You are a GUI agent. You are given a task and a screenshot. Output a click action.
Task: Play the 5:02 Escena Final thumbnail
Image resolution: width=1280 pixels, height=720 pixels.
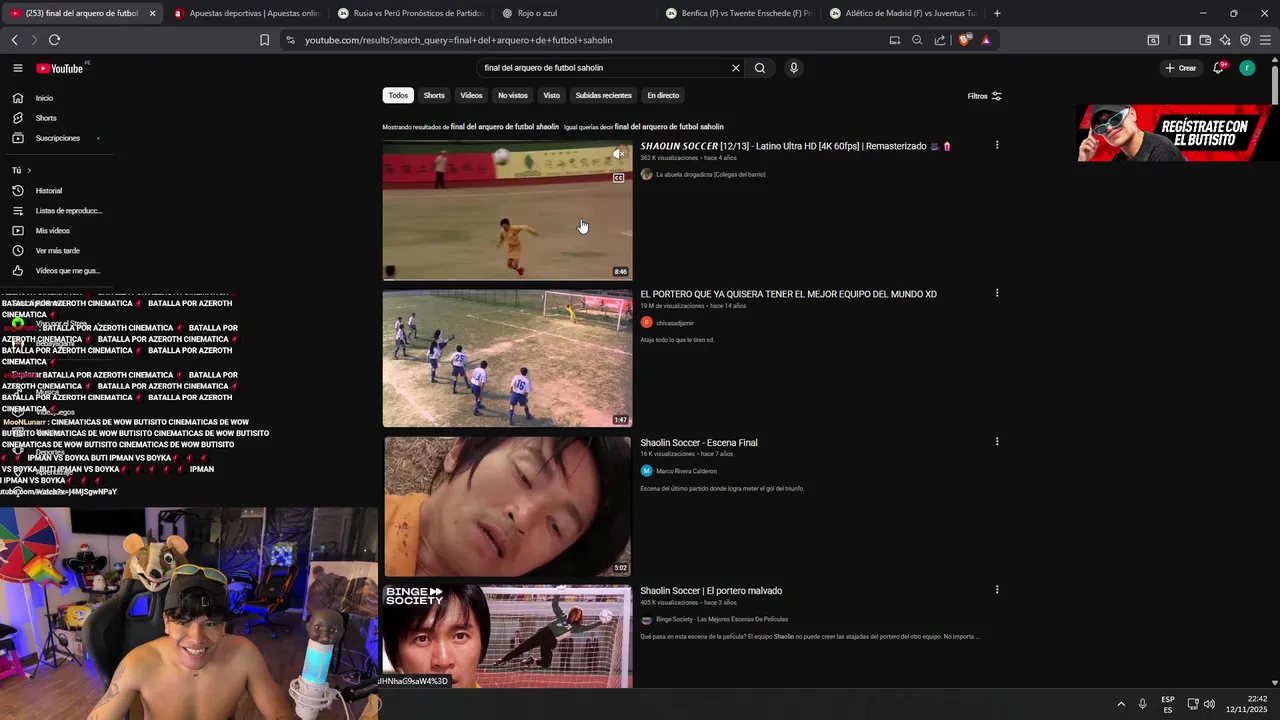pos(507,506)
